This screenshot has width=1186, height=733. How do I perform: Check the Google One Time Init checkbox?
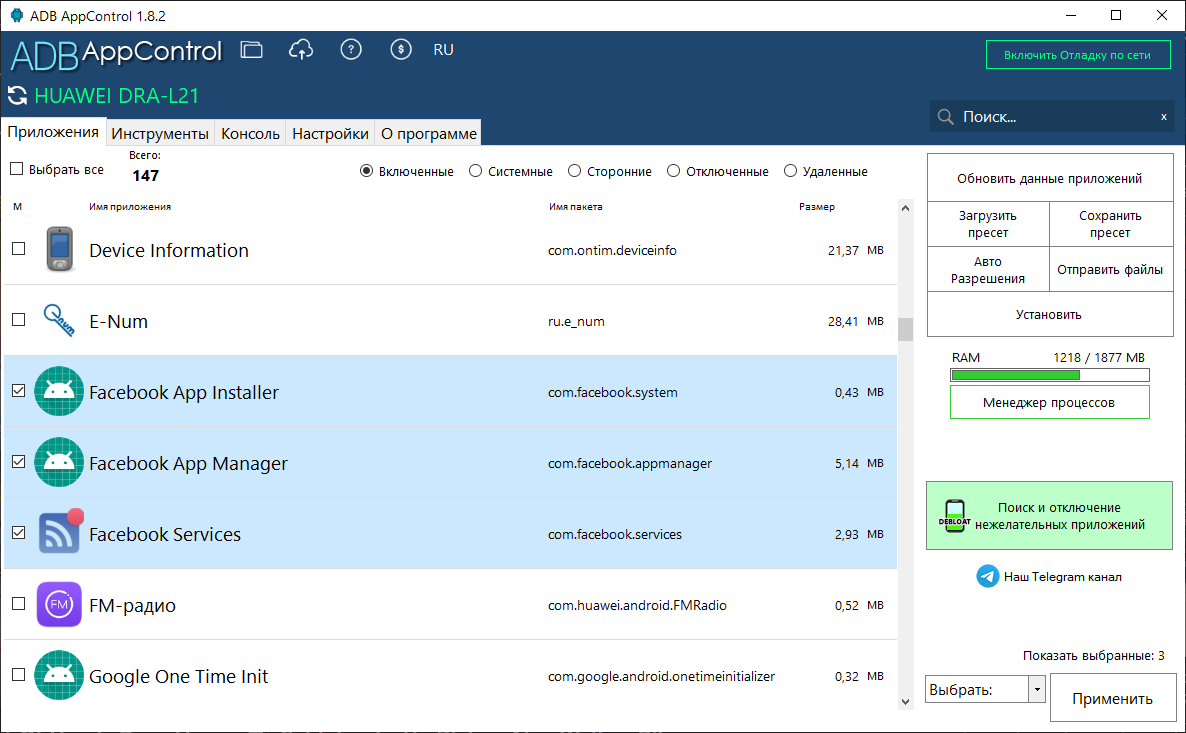[x=19, y=676]
